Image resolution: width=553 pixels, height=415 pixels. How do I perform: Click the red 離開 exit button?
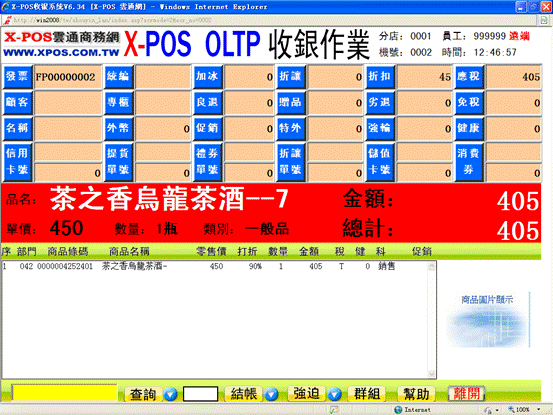tap(466, 393)
